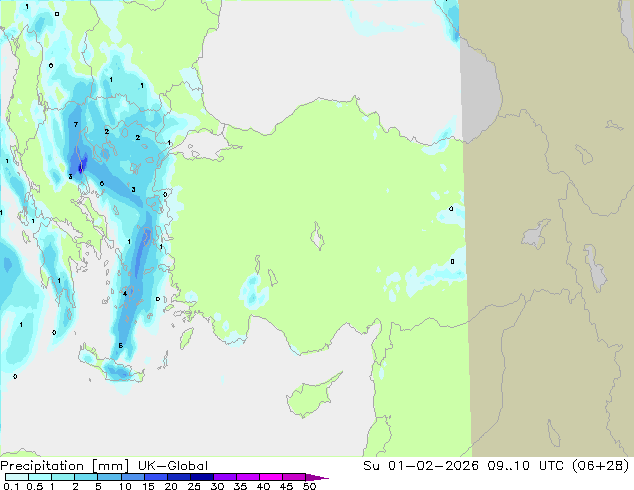This screenshot has width=634, height=490.
Task: Click the legend scale label "20"
Action: (x=171, y=486)
